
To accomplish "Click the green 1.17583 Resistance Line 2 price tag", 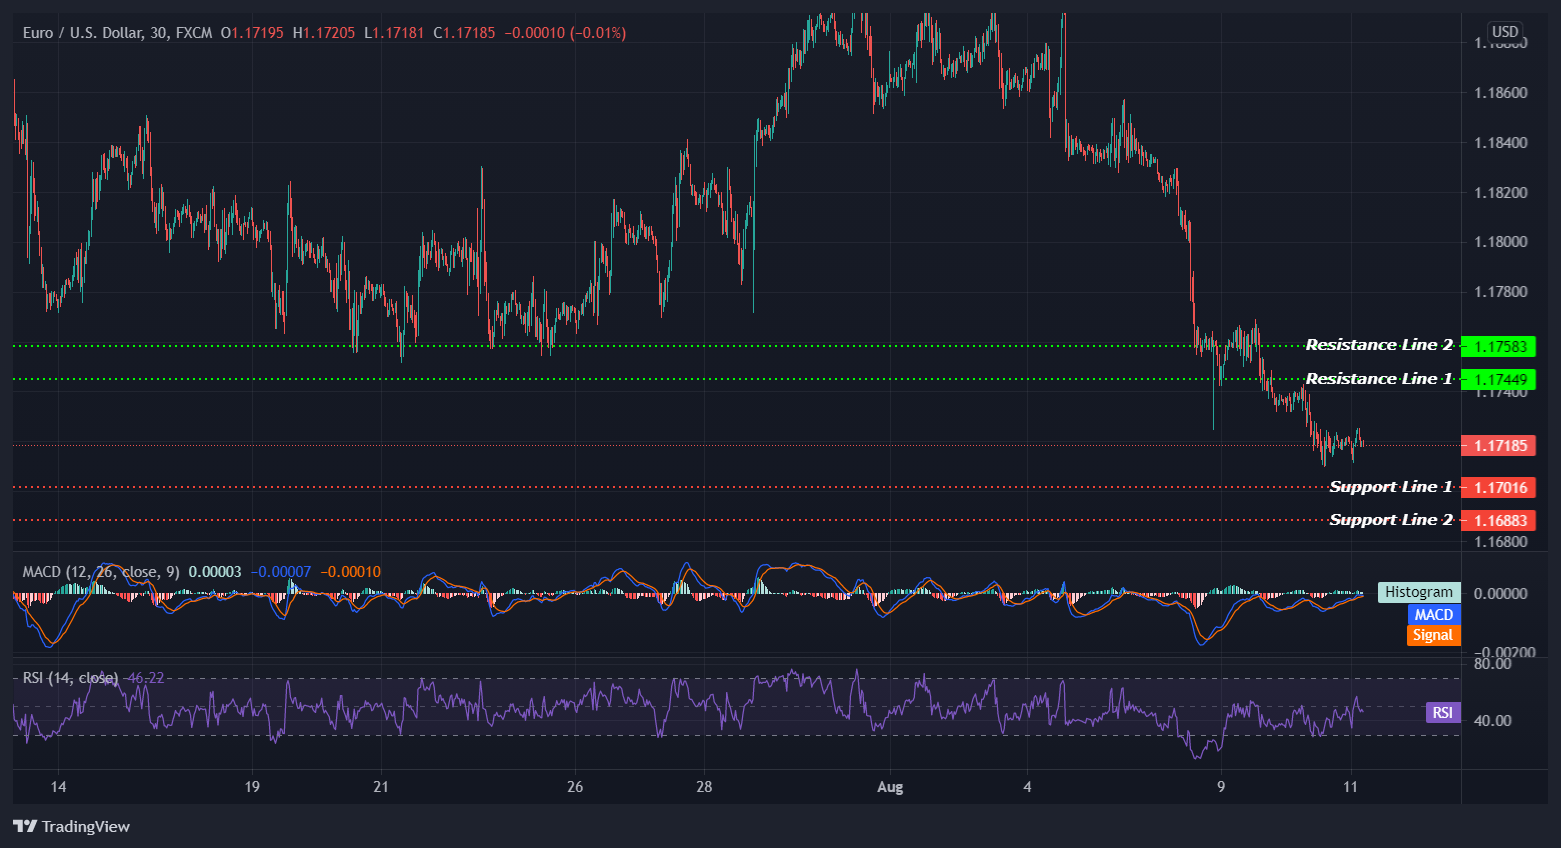I will coord(1500,346).
